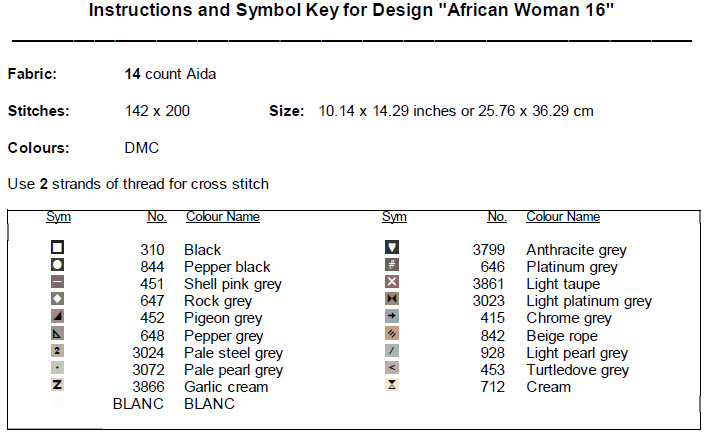Select the DMC colours value
The width and height of the screenshot is (709, 435).
point(142,148)
